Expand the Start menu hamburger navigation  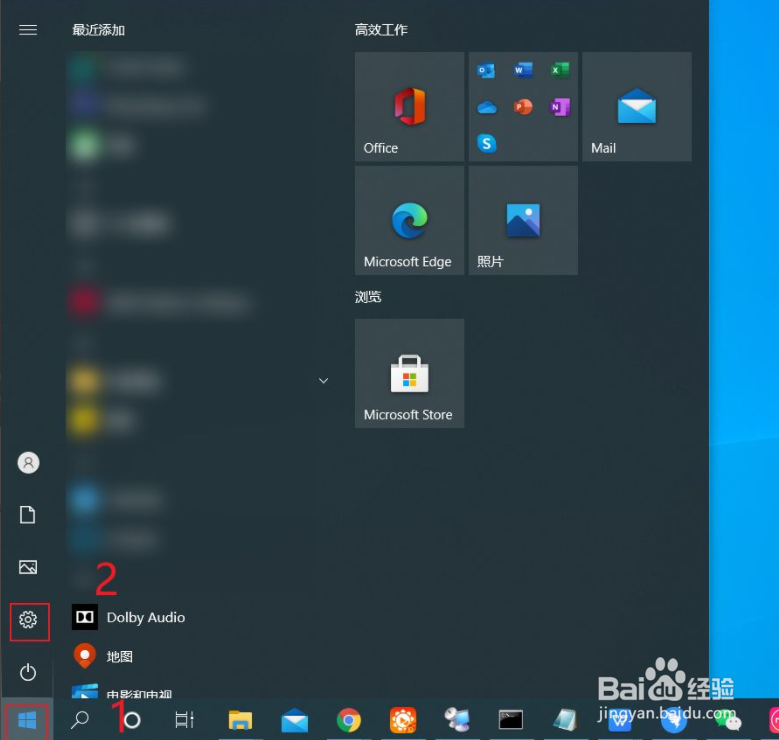(x=28, y=30)
